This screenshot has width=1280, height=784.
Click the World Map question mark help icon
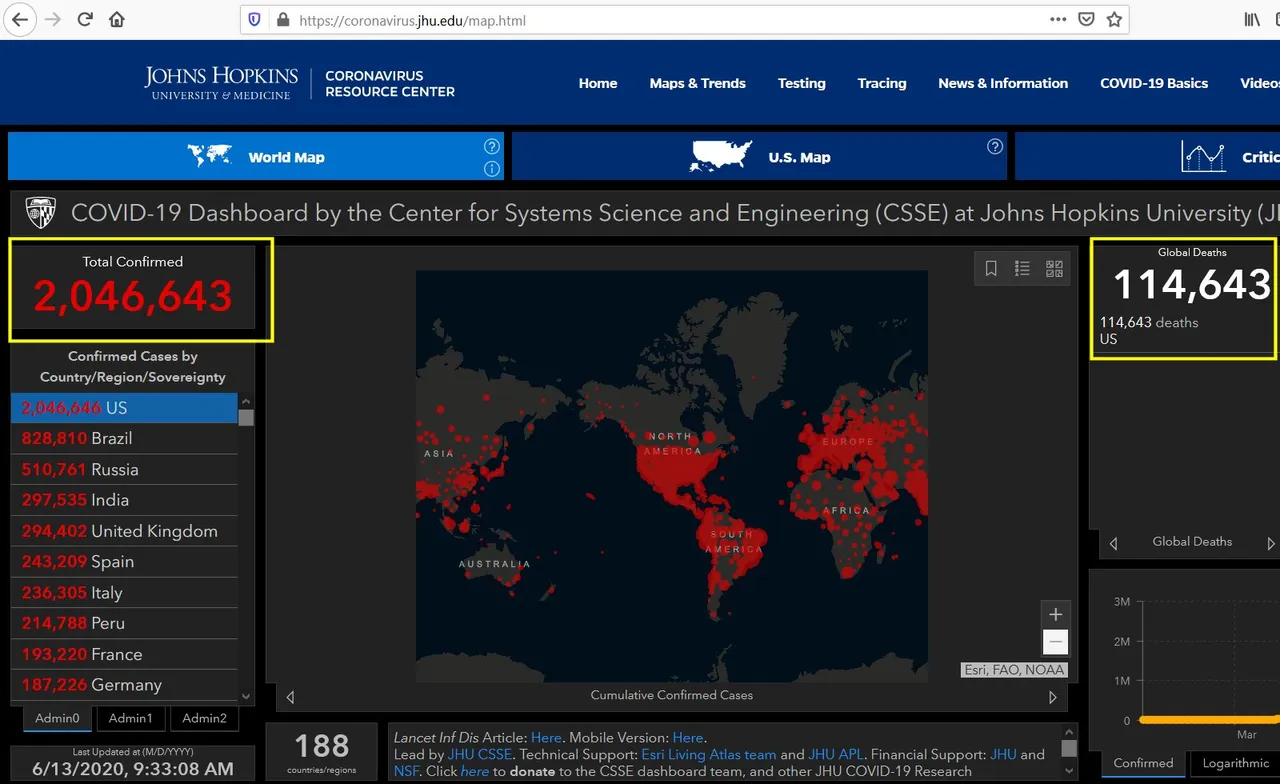coord(491,146)
